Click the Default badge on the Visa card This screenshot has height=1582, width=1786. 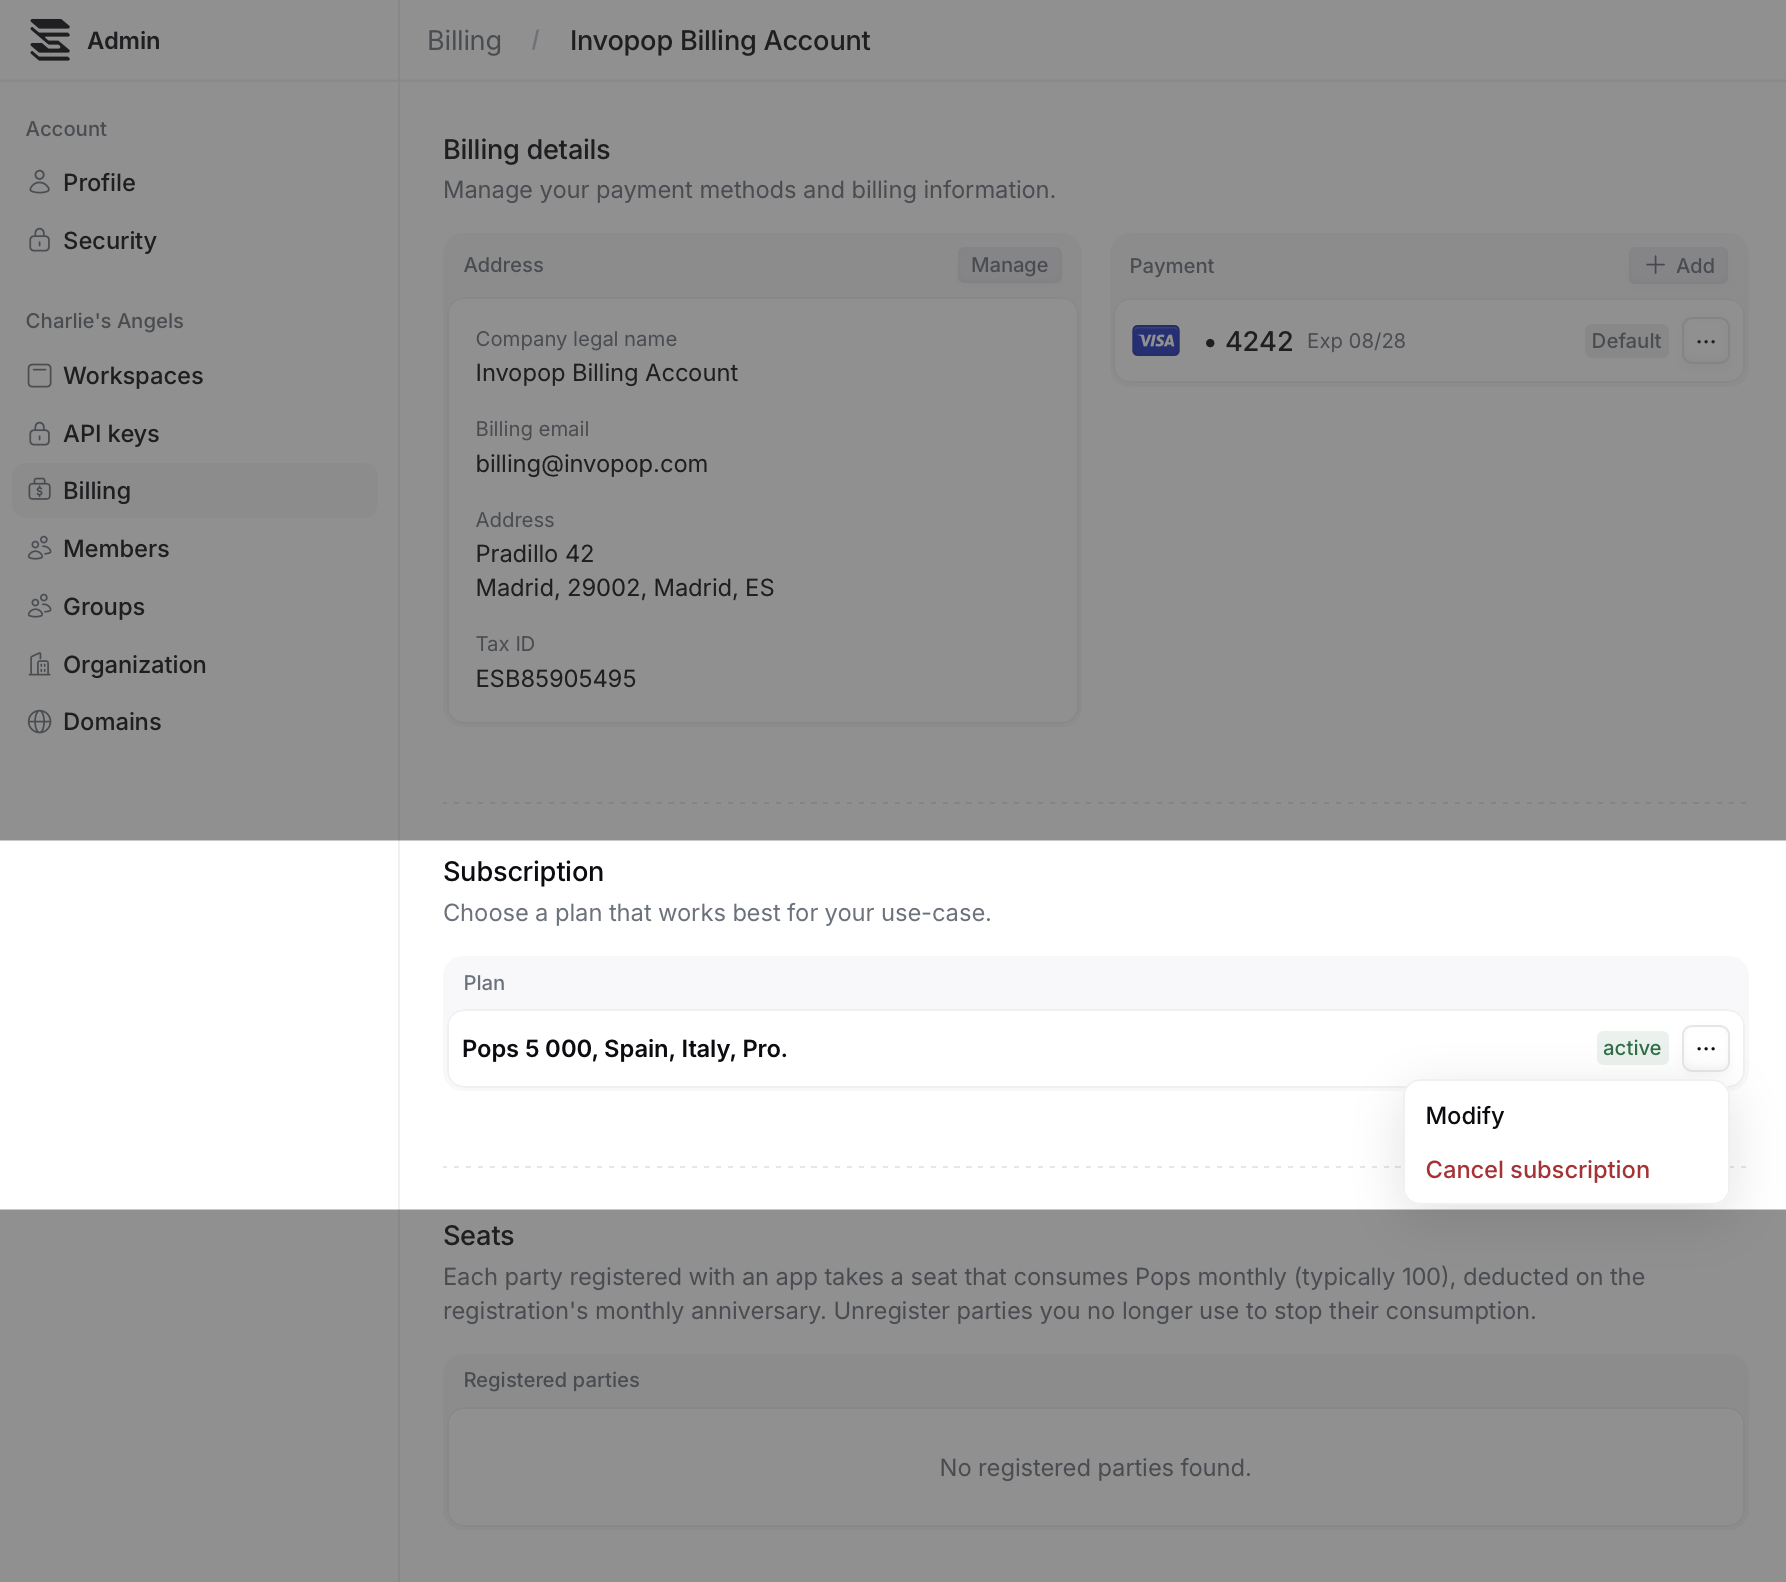click(1626, 341)
